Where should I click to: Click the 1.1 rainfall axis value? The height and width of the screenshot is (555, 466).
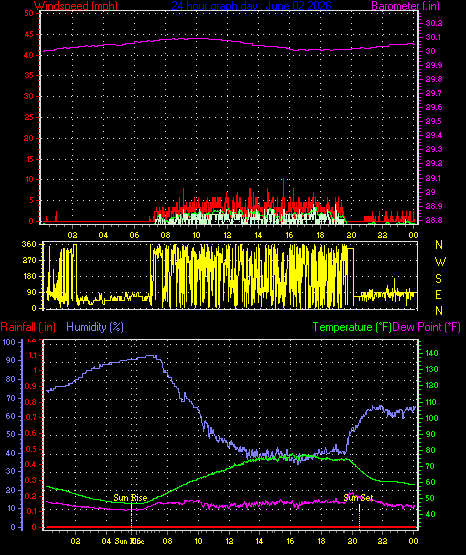coord(32,355)
